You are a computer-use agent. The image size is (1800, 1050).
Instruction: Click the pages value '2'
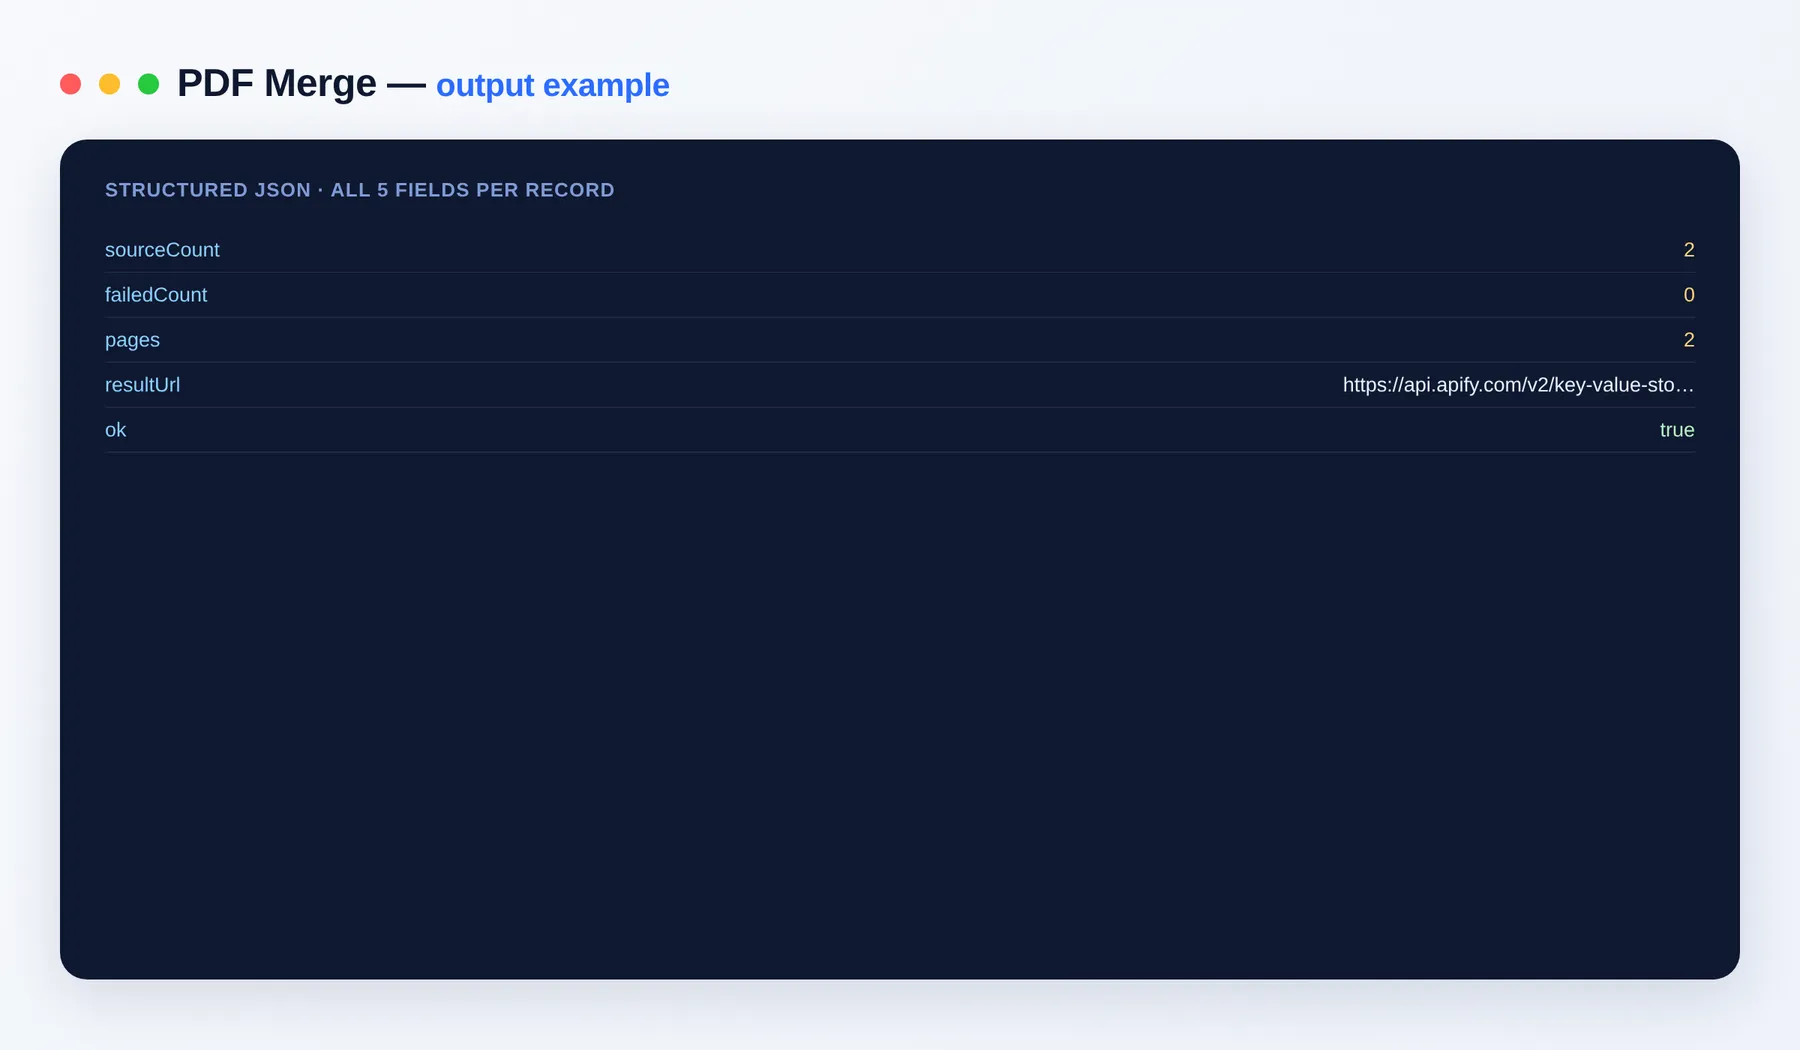(x=1689, y=340)
